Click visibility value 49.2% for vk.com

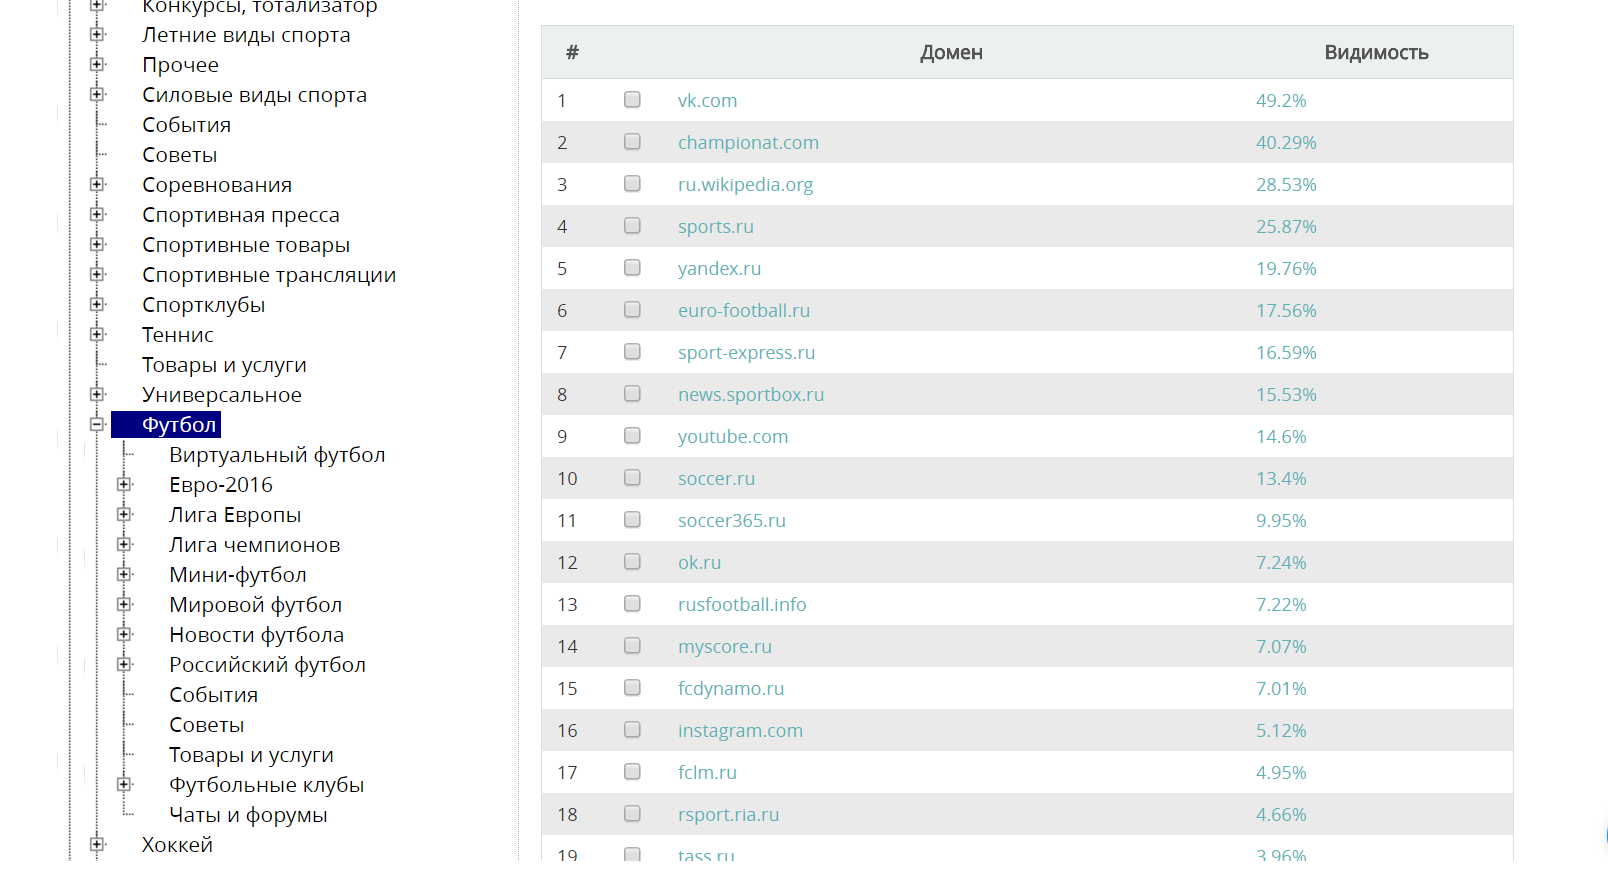point(1281,100)
